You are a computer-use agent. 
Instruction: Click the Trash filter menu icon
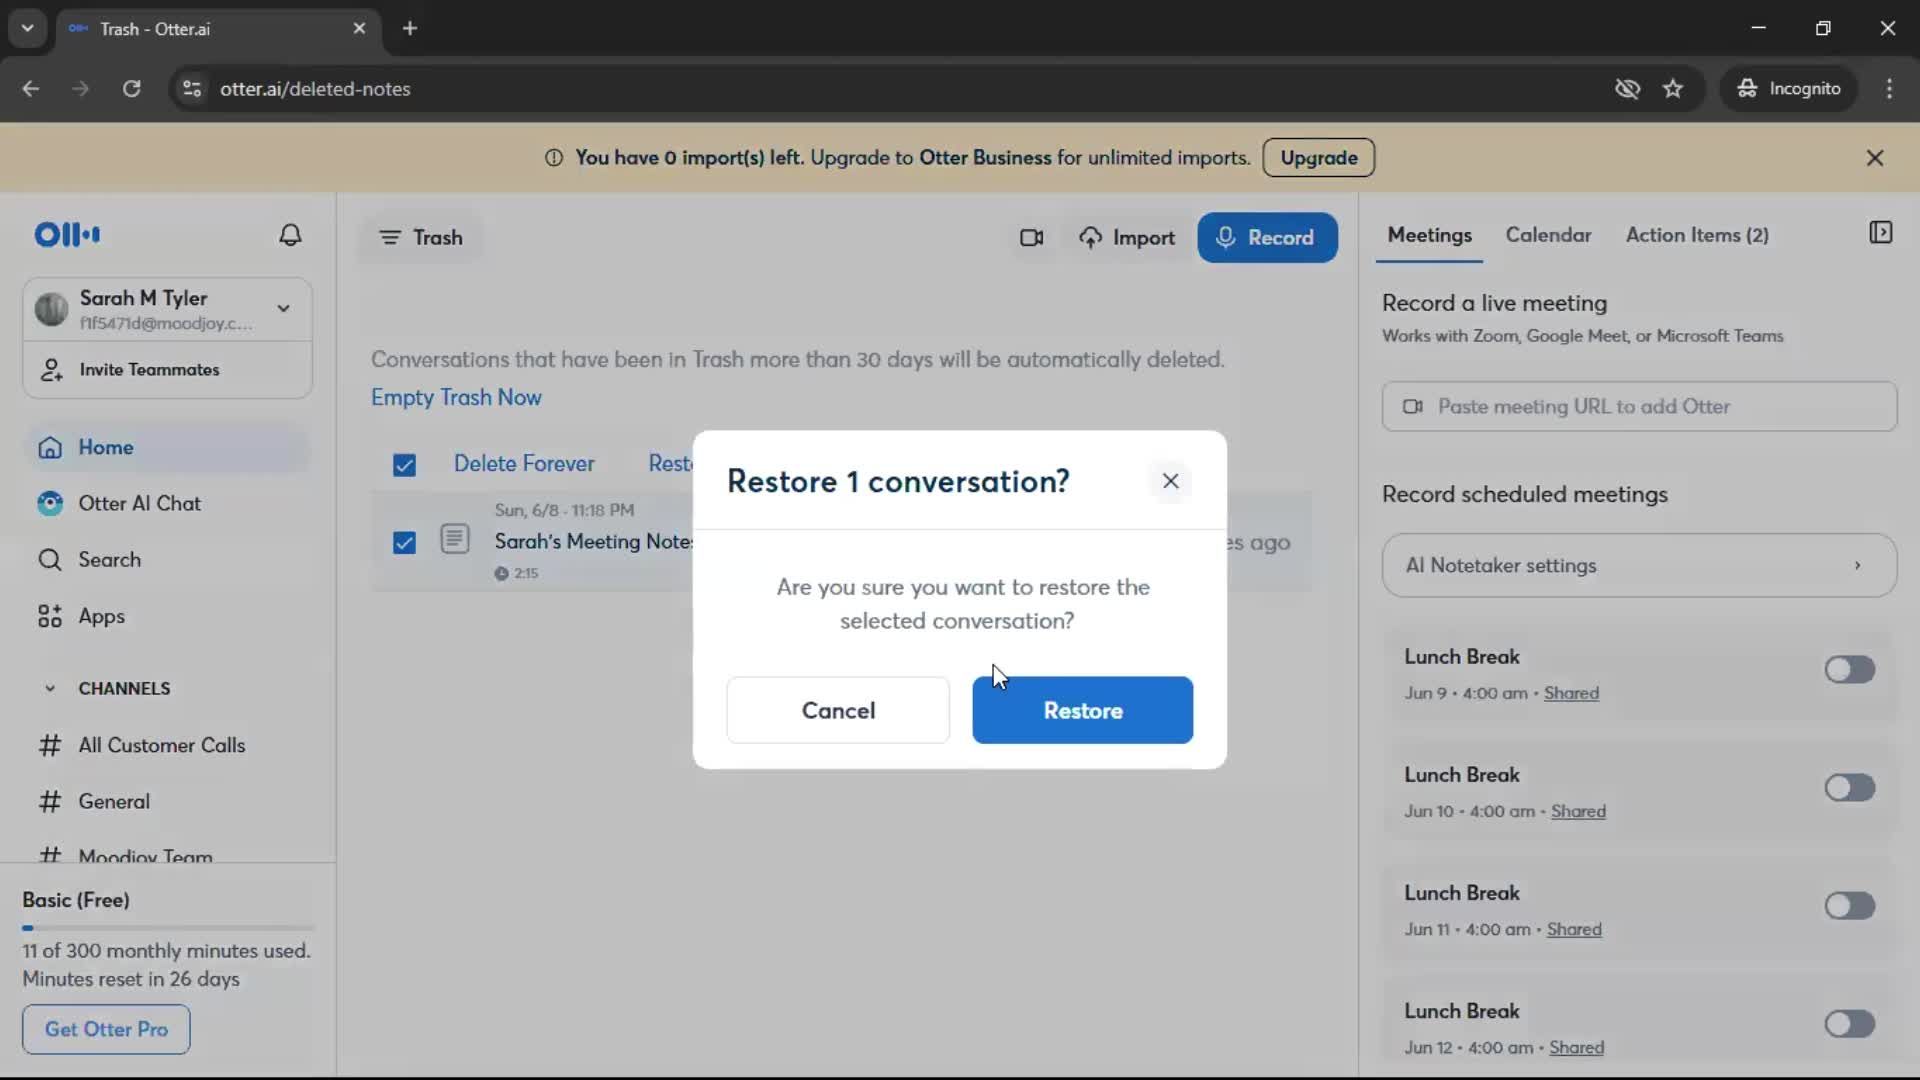pyautogui.click(x=389, y=238)
